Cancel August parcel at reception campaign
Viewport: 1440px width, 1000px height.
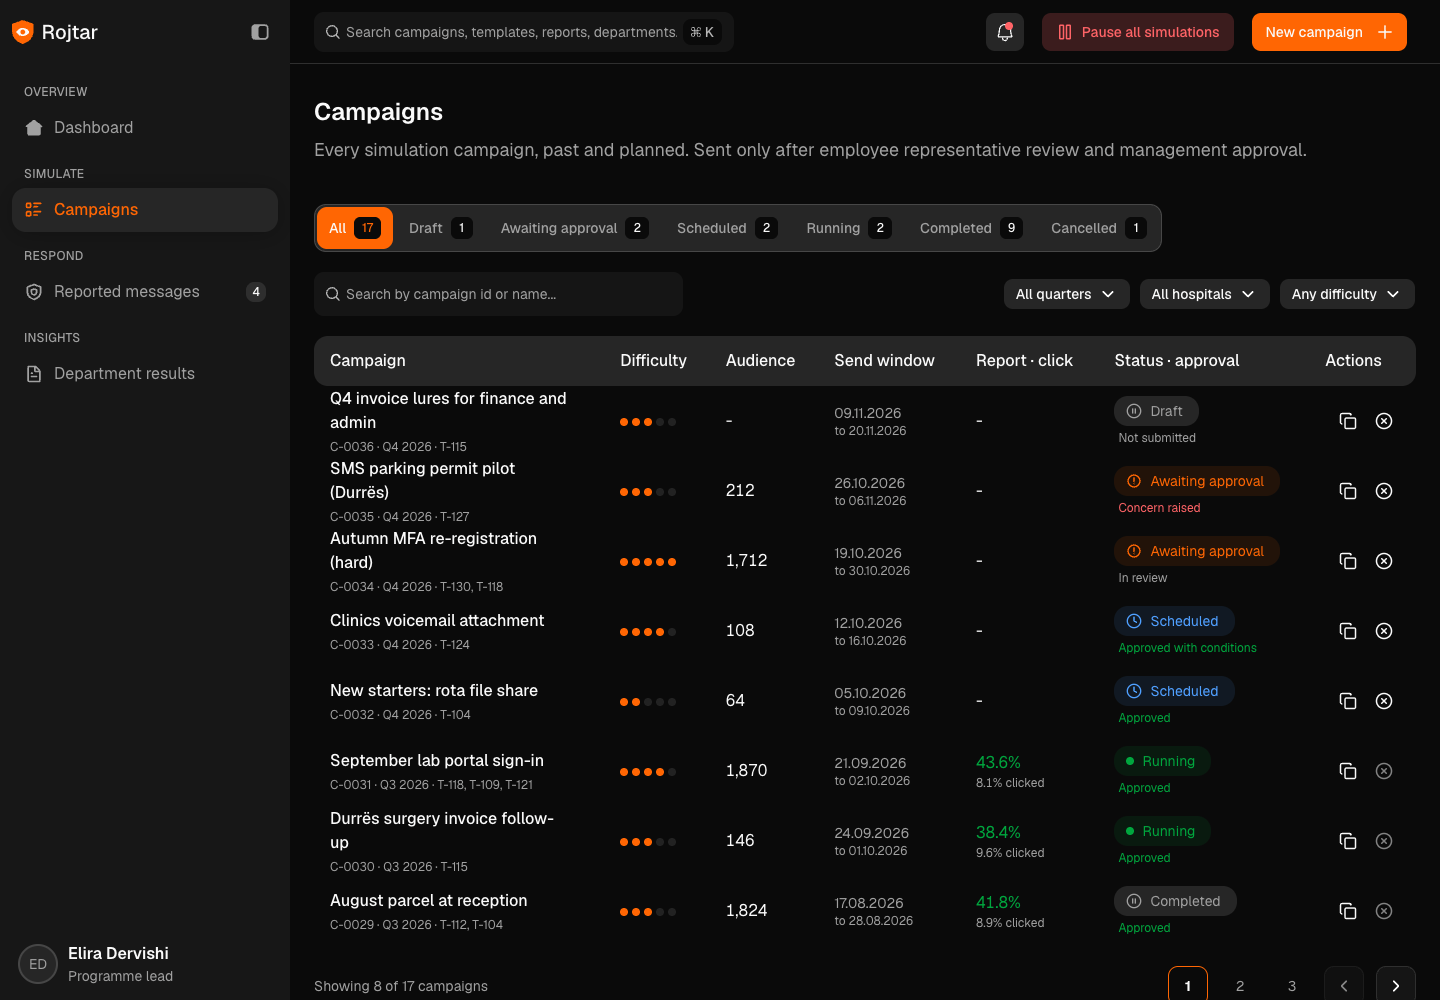(1384, 911)
